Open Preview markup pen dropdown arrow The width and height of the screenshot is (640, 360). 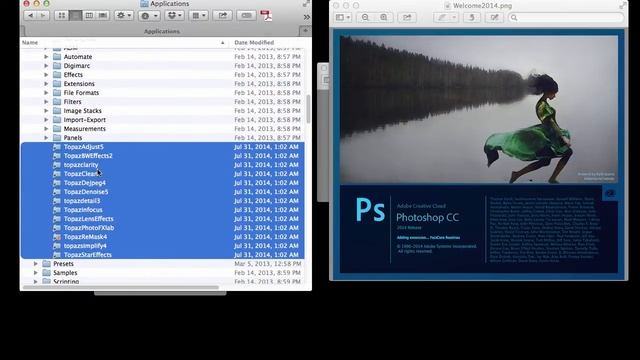(454, 17)
